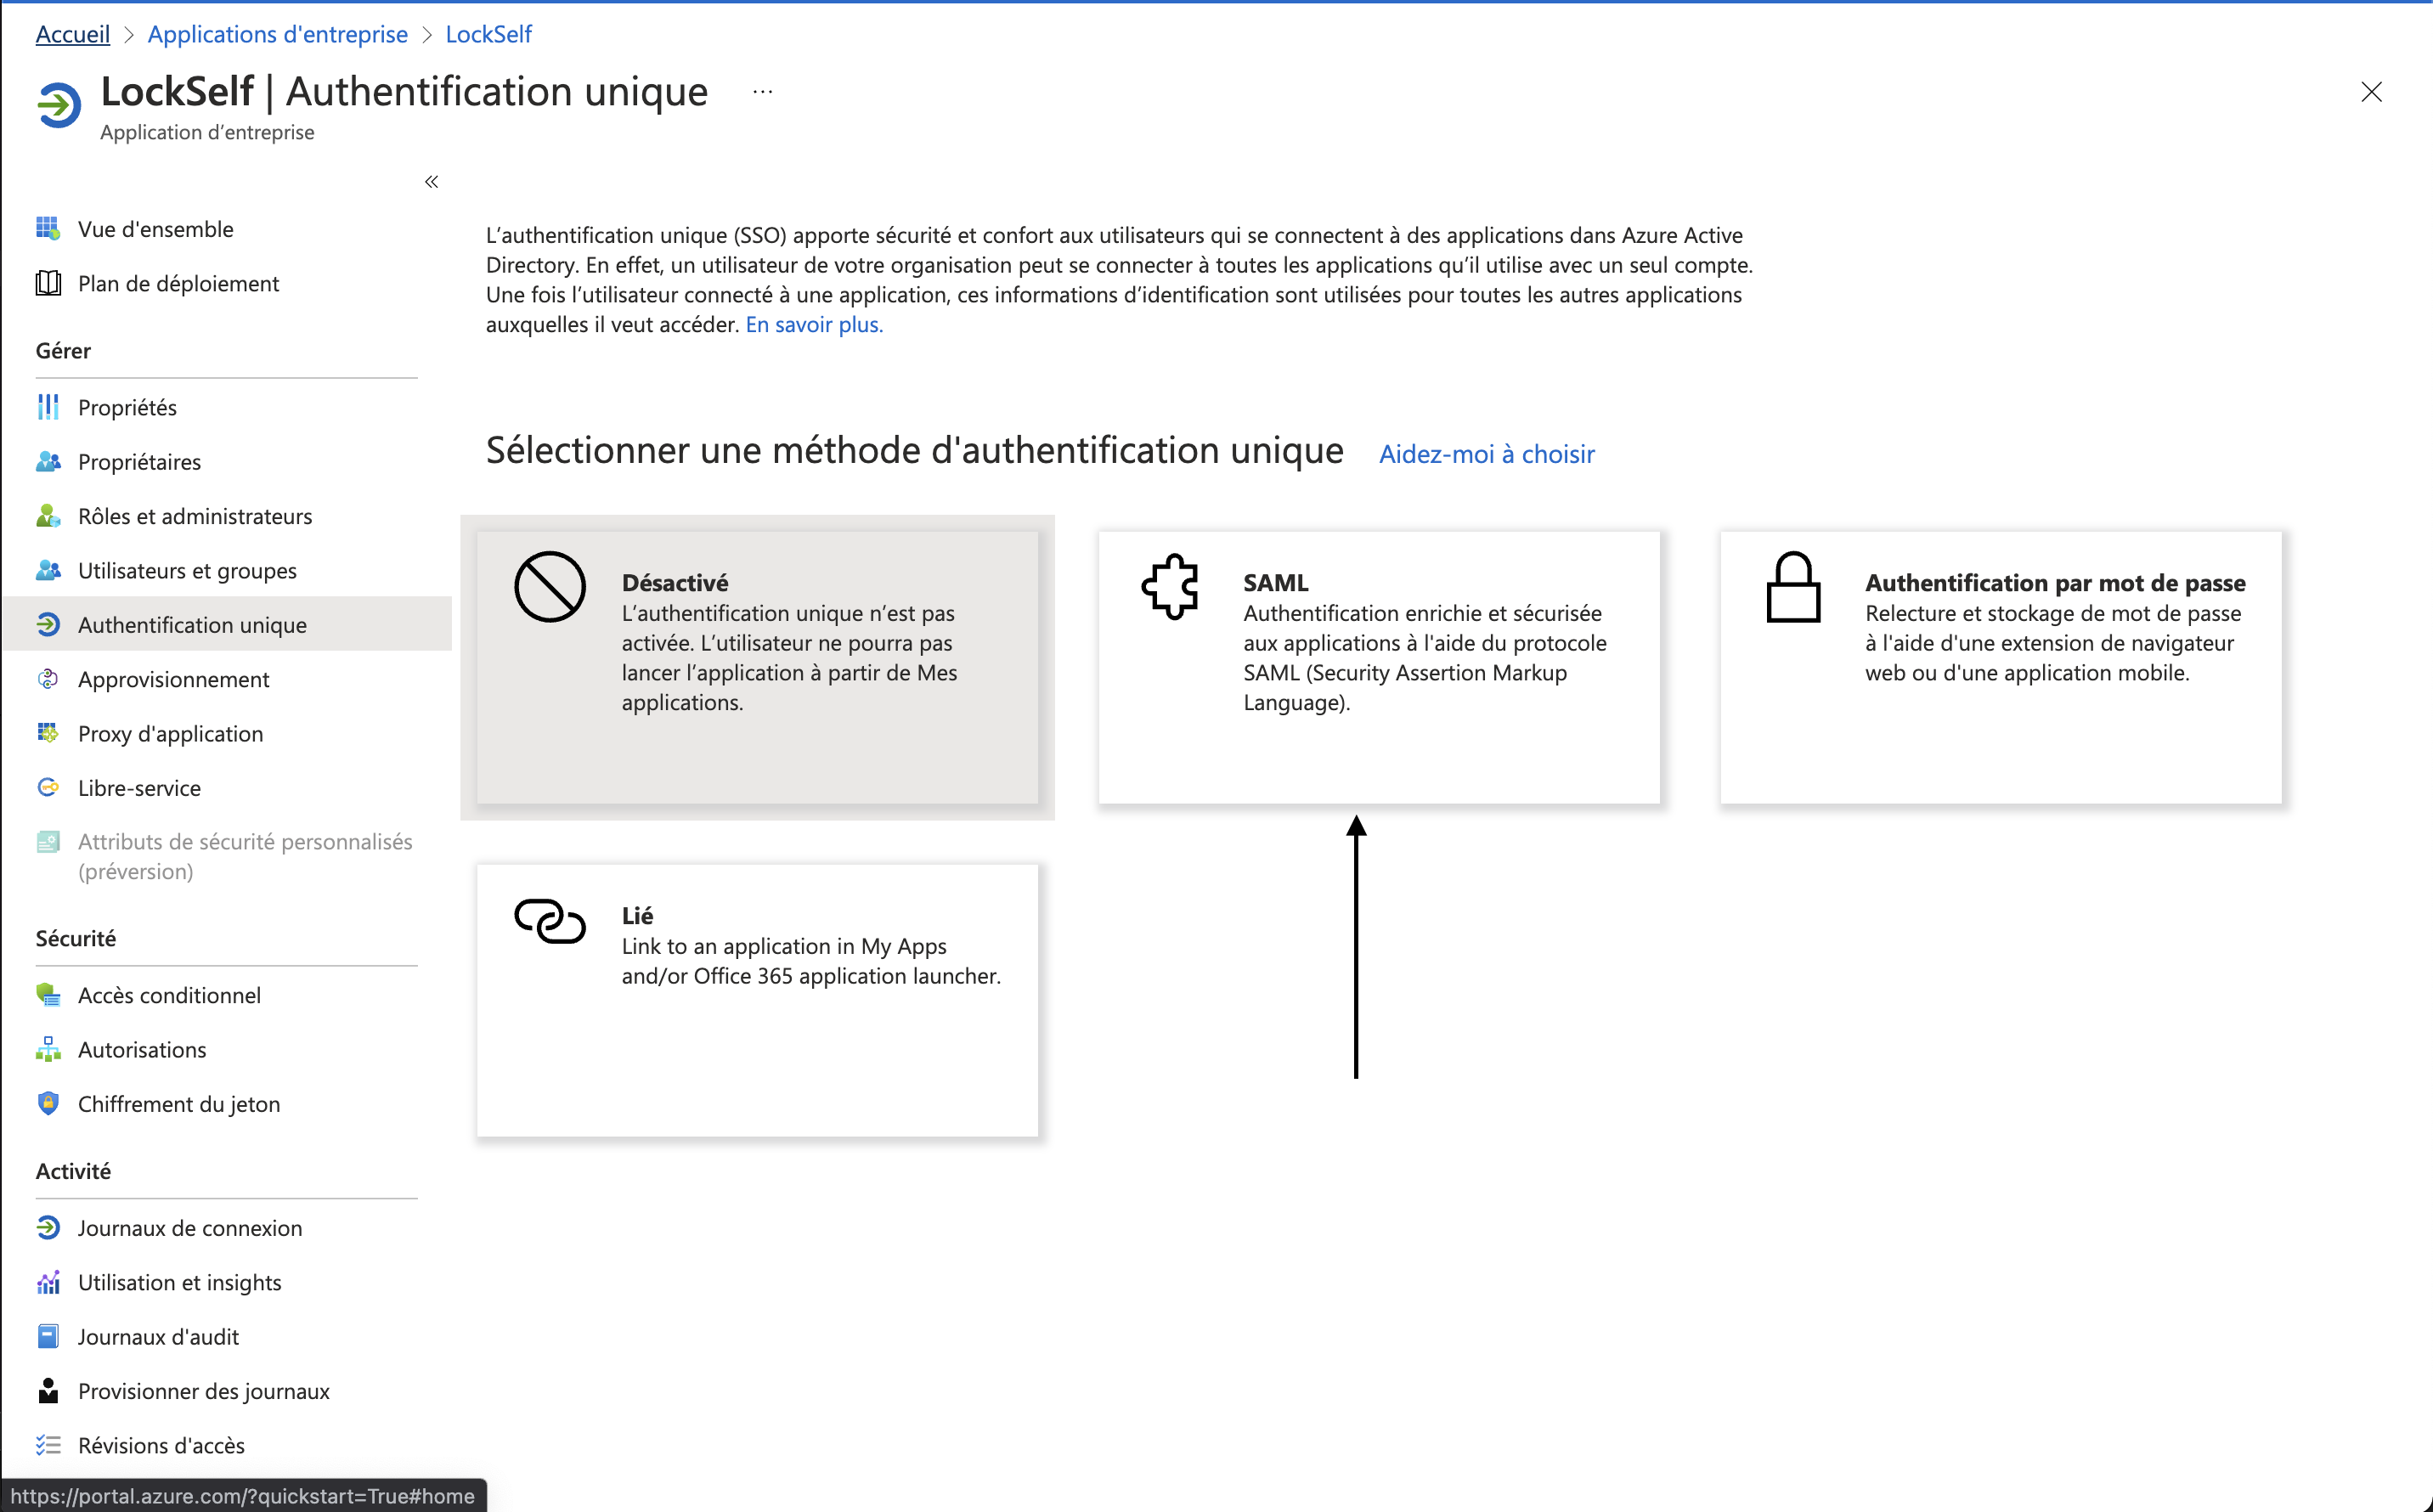The width and height of the screenshot is (2433, 1512).
Task: Open Chiffrement du jeton settings
Action: point(179,1103)
